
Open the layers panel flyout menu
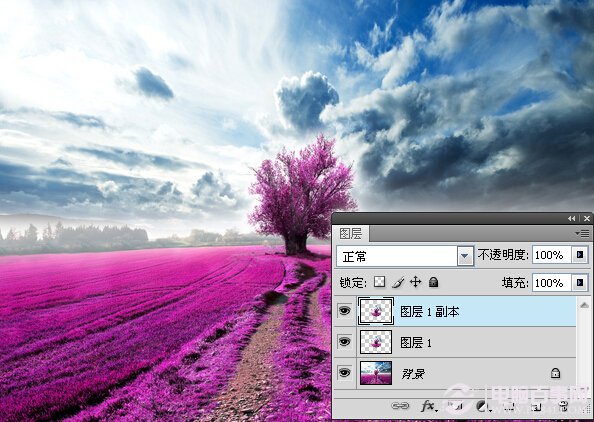click(x=582, y=233)
